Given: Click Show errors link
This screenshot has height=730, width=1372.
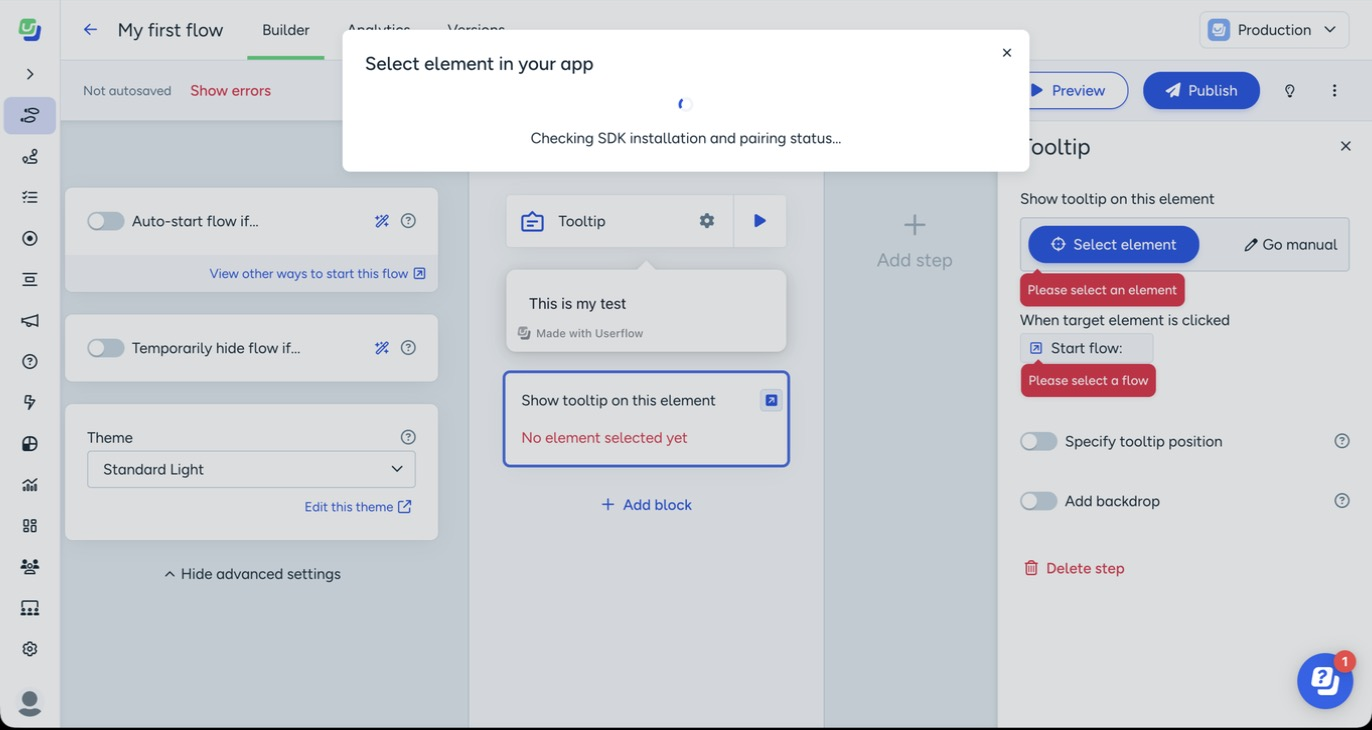Looking at the screenshot, I should [x=230, y=90].
